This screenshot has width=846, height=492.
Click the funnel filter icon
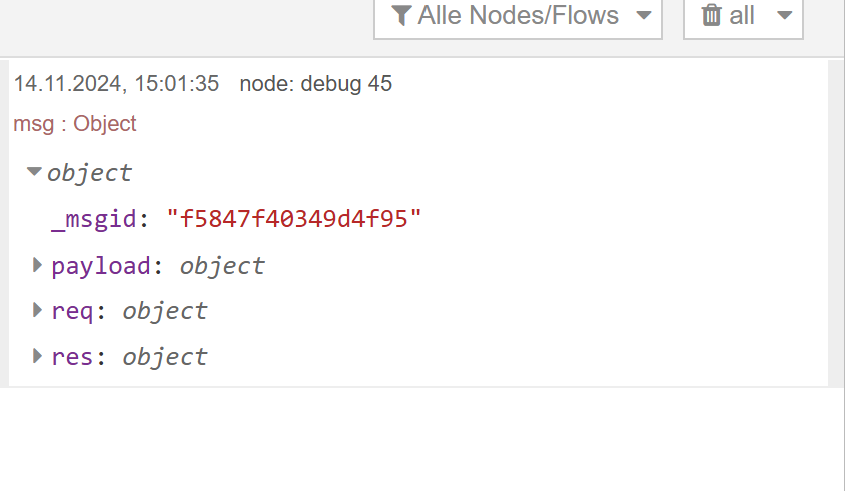(x=402, y=16)
